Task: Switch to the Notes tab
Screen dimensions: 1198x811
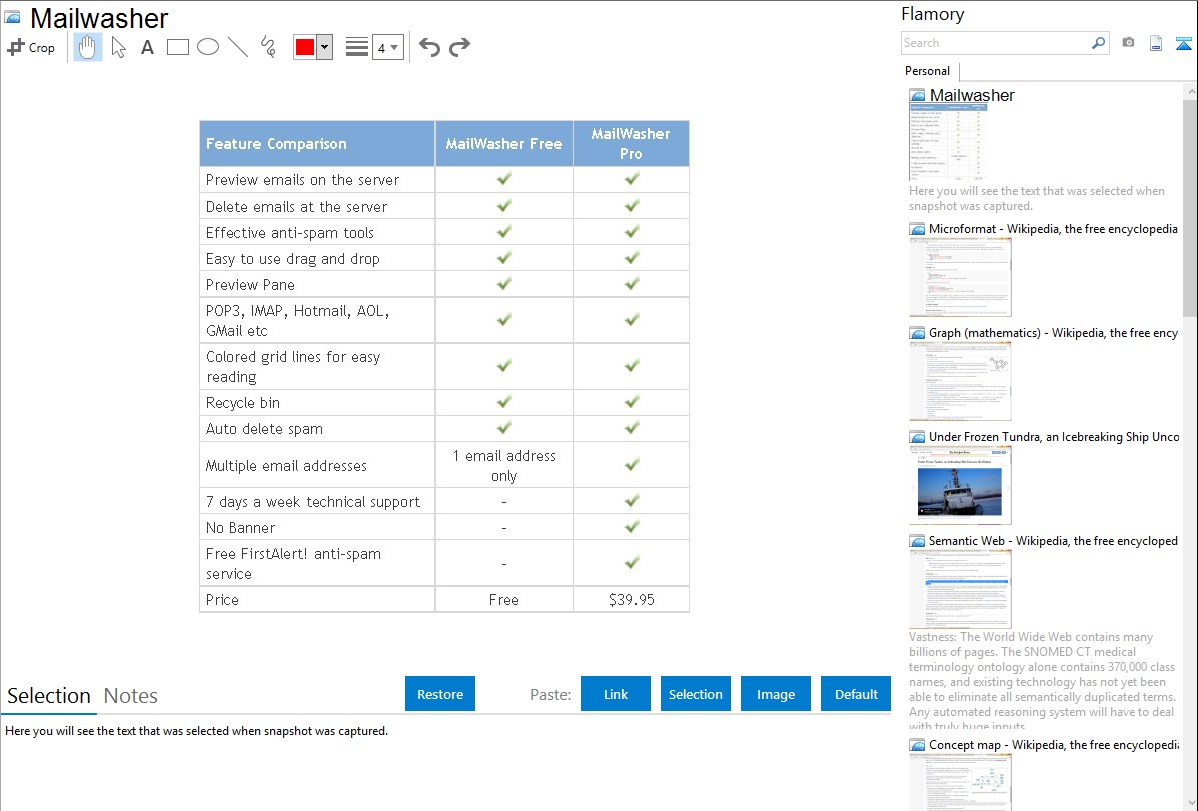Action: (x=131, y=696)
